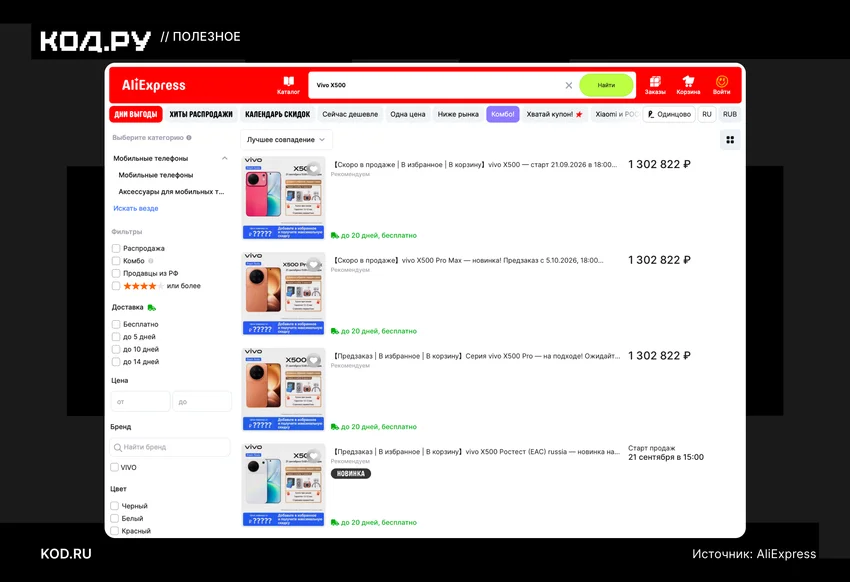
Task: Focus the Найти бренд search field
Action: [x=170, y=447]
